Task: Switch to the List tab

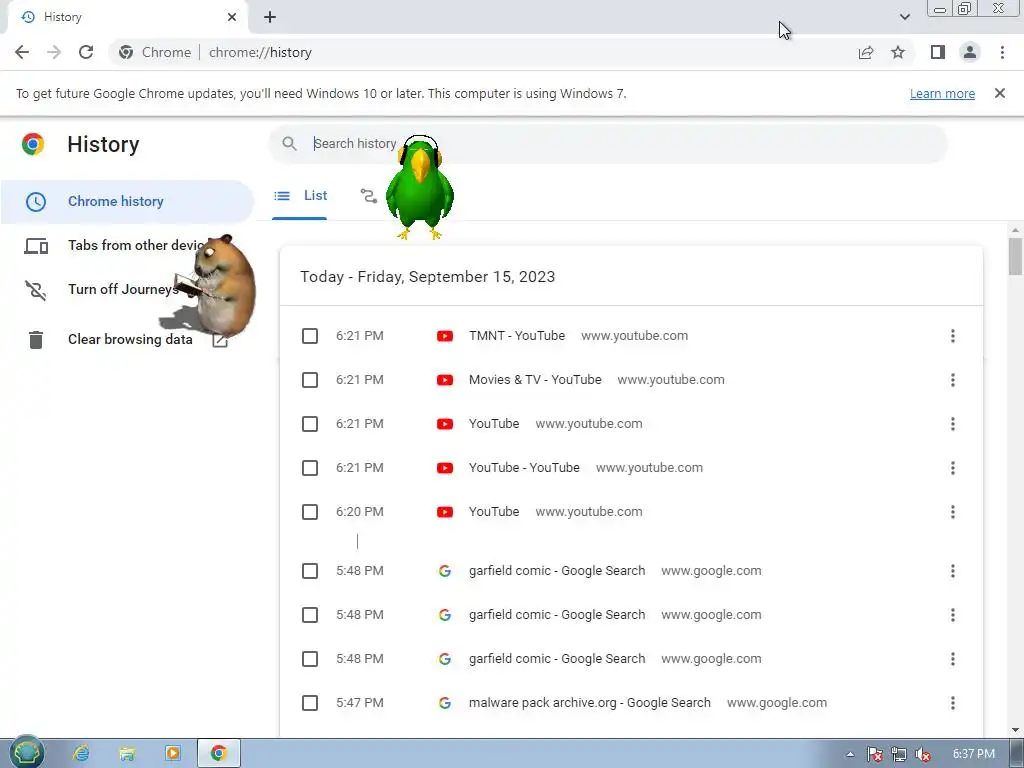Action: [x=300, y=196]
